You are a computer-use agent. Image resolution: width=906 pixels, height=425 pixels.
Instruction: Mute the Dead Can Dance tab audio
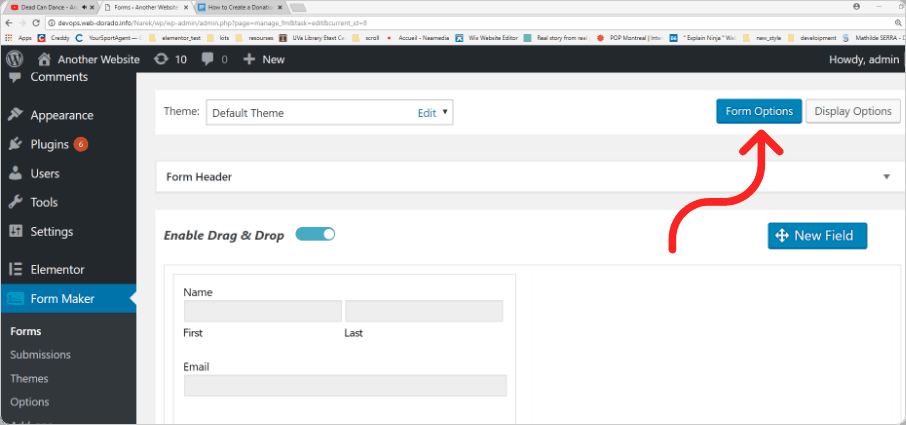(x=85, y=8)
